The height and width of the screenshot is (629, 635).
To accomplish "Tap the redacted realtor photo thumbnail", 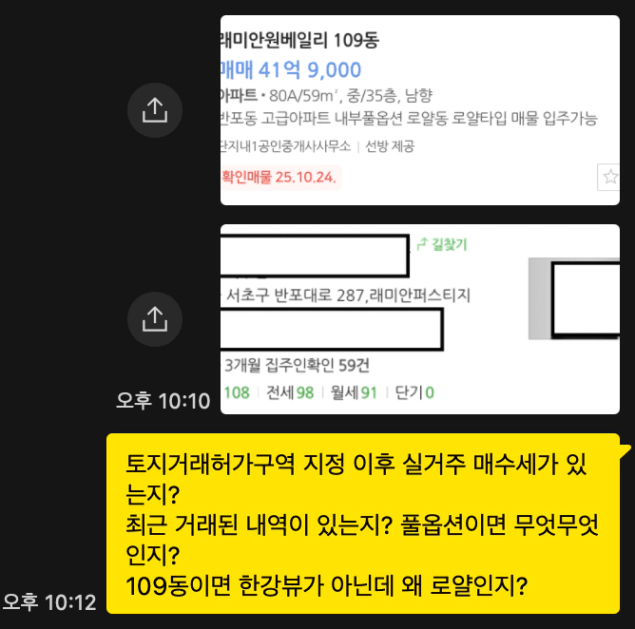I will tap(574, 299).
